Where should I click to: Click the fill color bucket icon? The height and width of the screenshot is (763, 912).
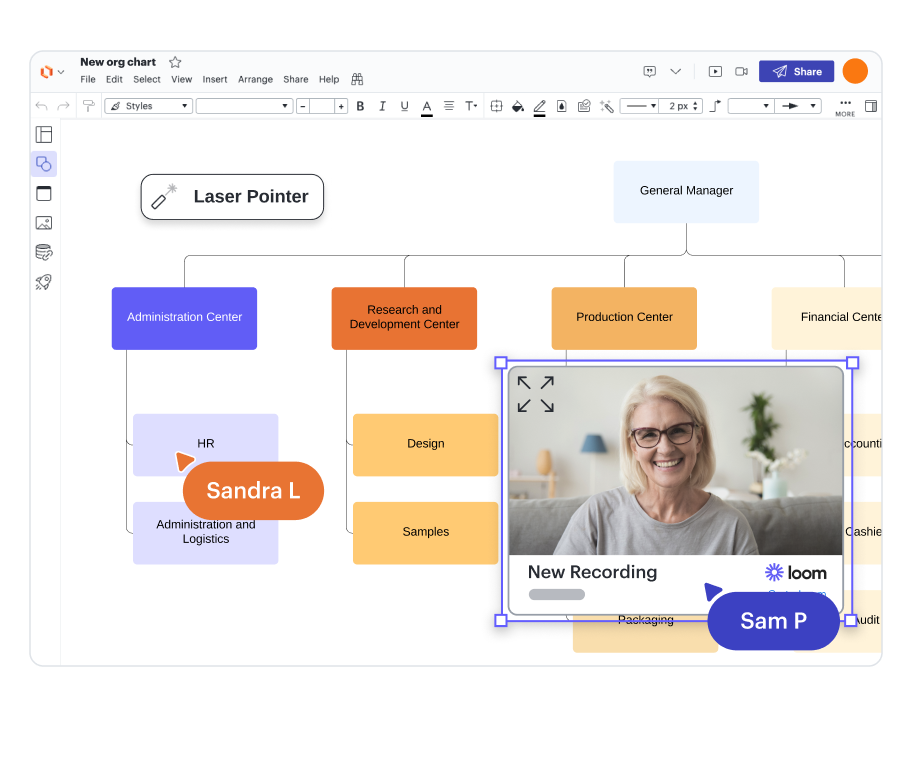(518, 106)
